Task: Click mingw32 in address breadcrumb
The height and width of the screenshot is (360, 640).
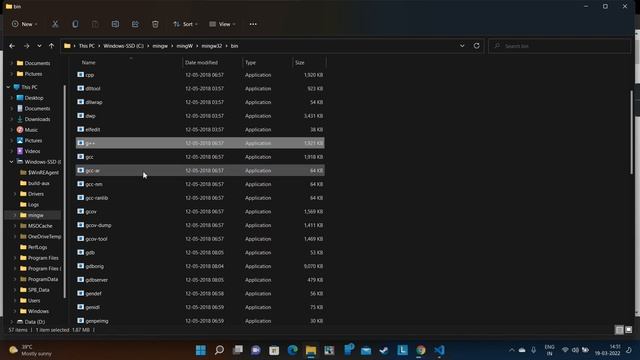Action: [x=211, y=46]
